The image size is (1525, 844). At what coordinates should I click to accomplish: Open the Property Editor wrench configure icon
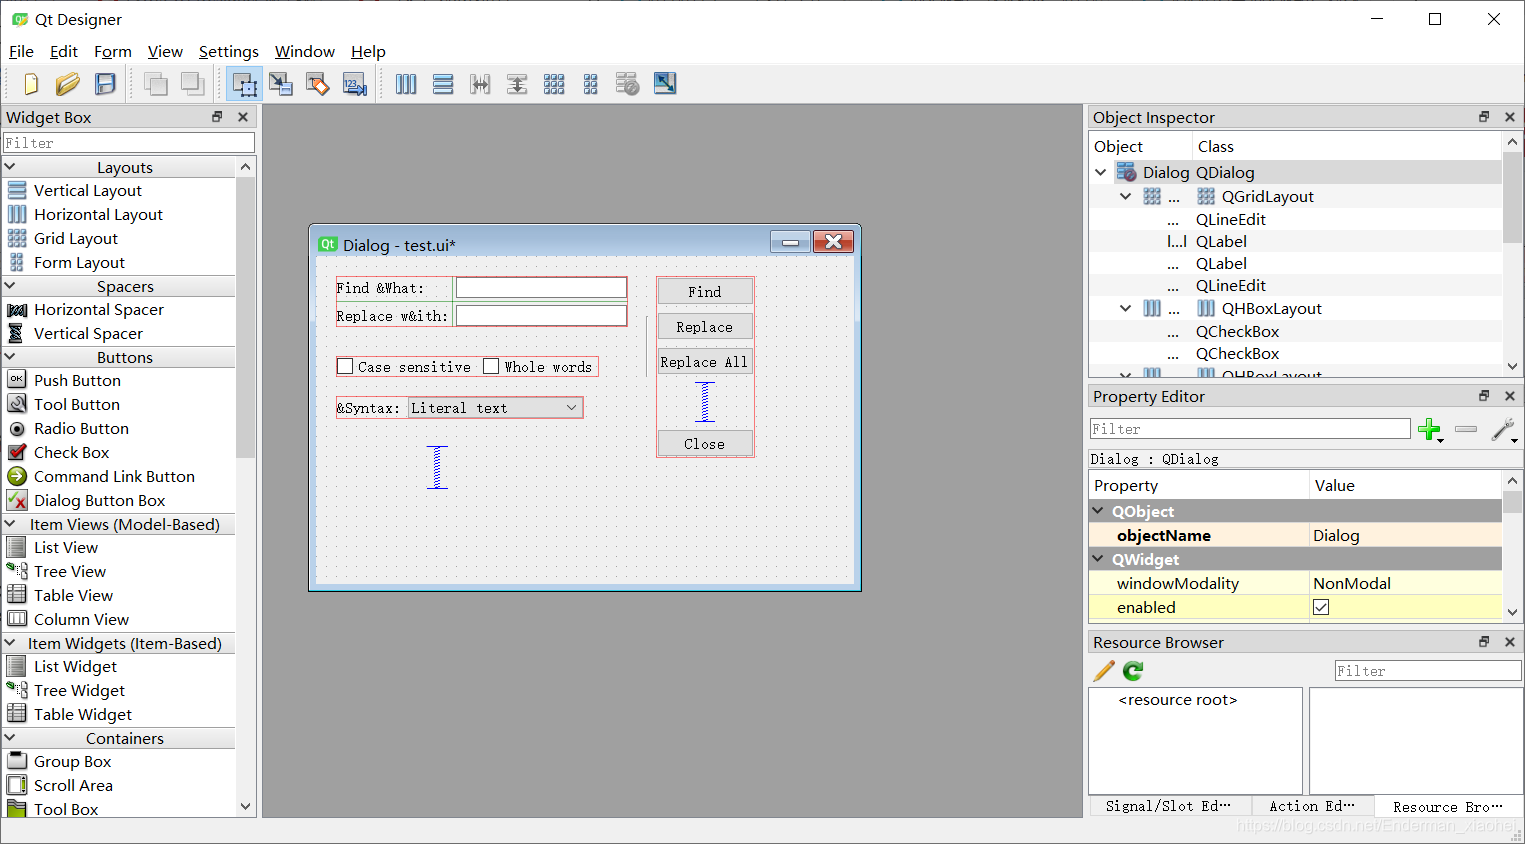pos(1503,430)
